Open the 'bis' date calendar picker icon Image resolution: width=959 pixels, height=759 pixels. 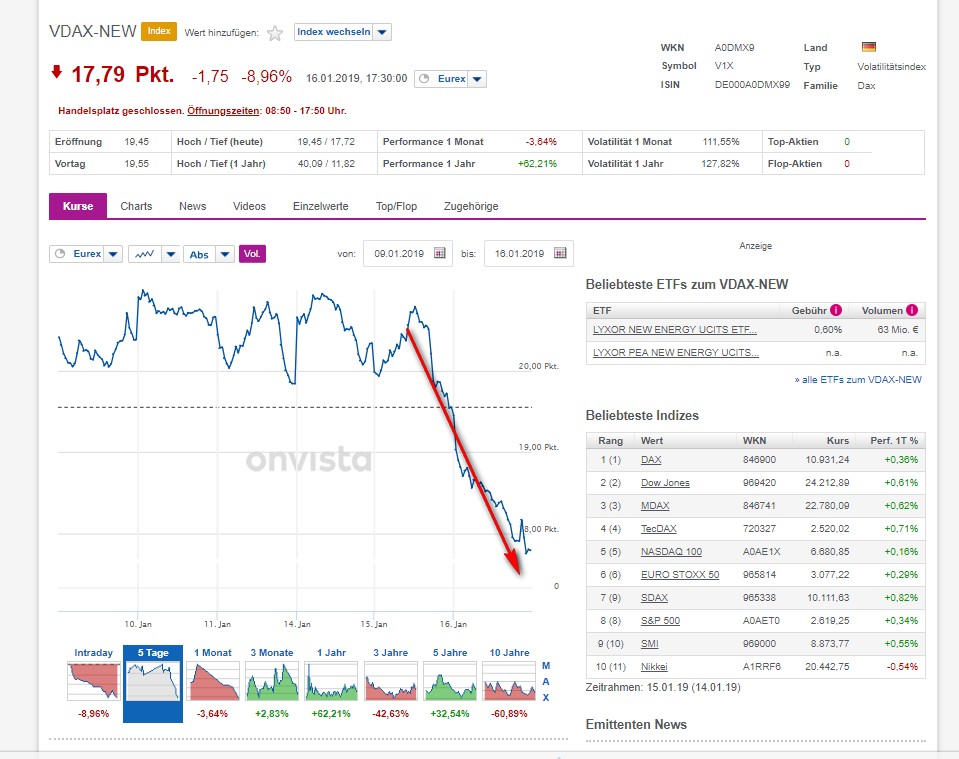click(560, 254)
